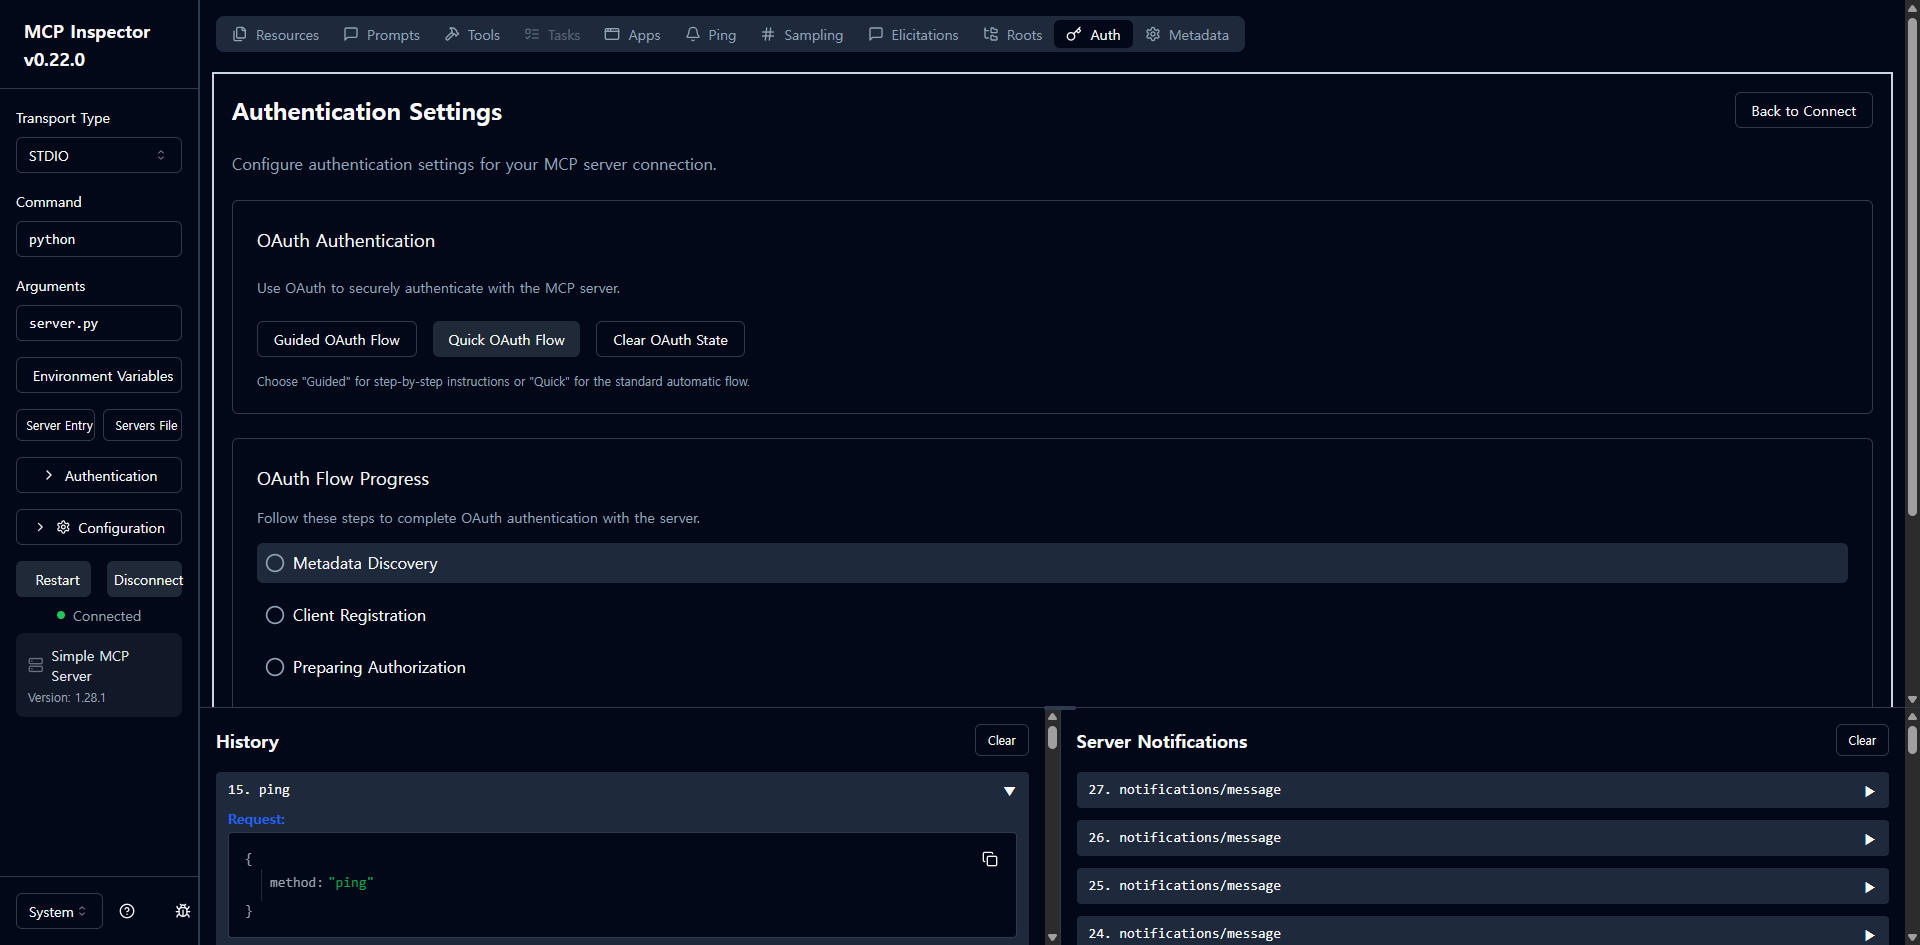This screenshot has width=1920, height=945.
Task: Disconnect from the MCP server
Action: (145, 579)
